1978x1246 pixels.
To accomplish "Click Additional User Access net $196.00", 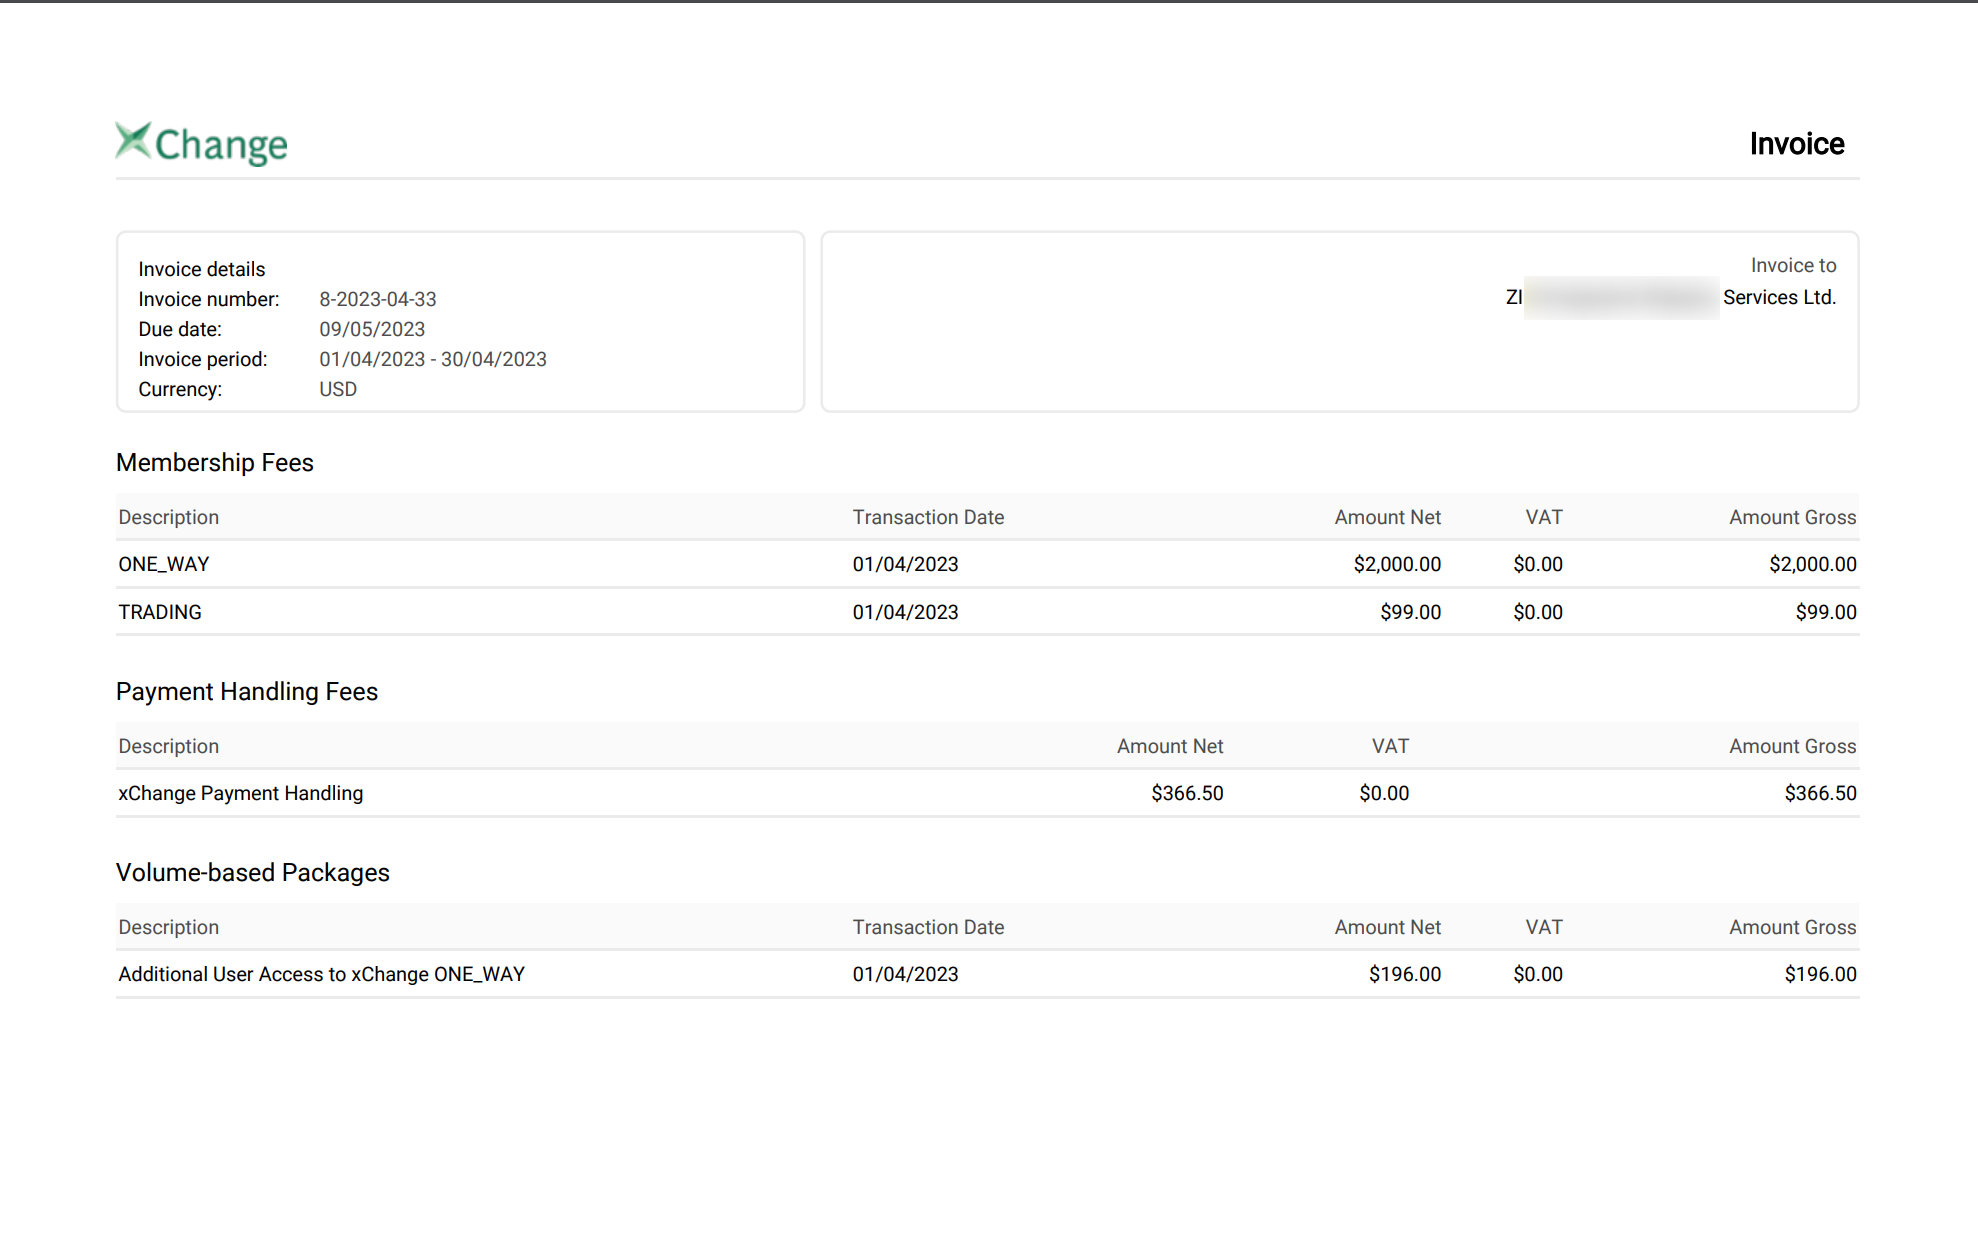I will coord(1405,974).
